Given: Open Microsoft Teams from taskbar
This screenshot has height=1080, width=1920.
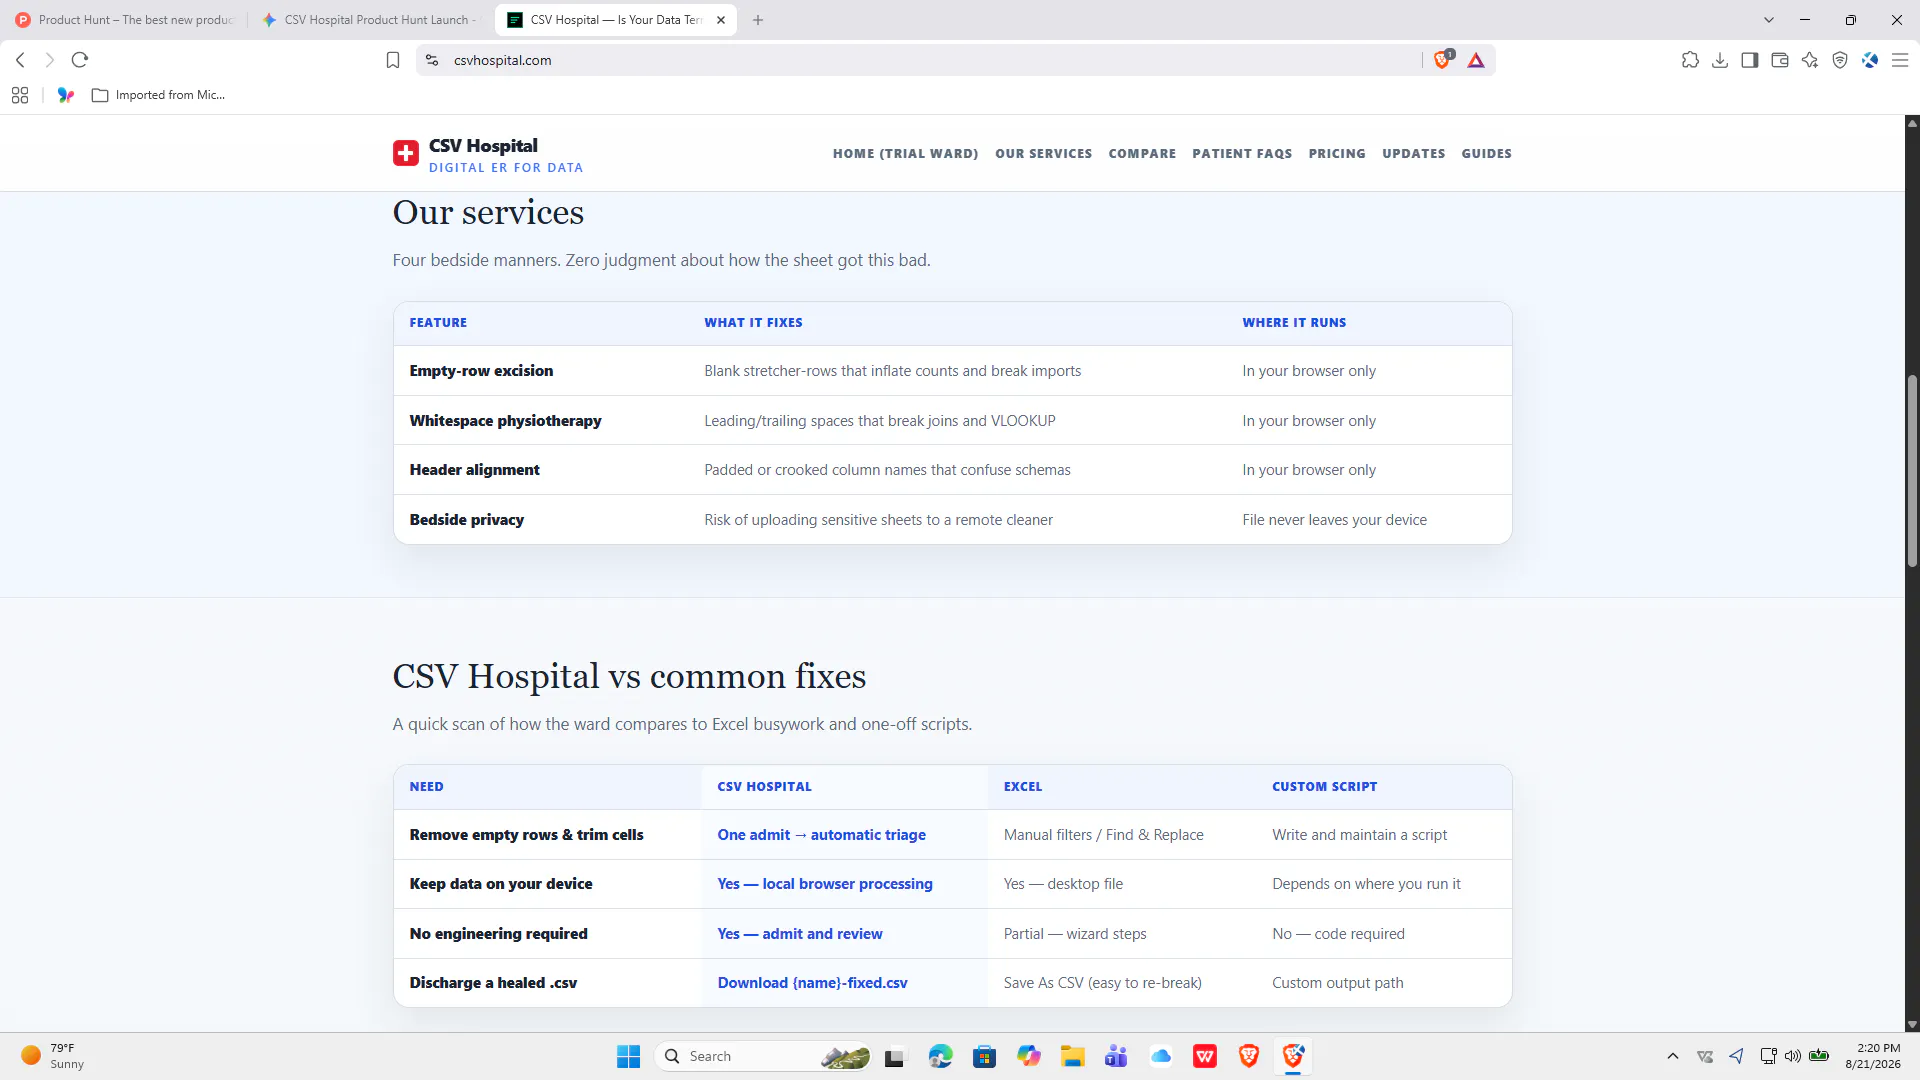Looking at the screenshot, I should pyautogui.click(x=1116, y=1056).
